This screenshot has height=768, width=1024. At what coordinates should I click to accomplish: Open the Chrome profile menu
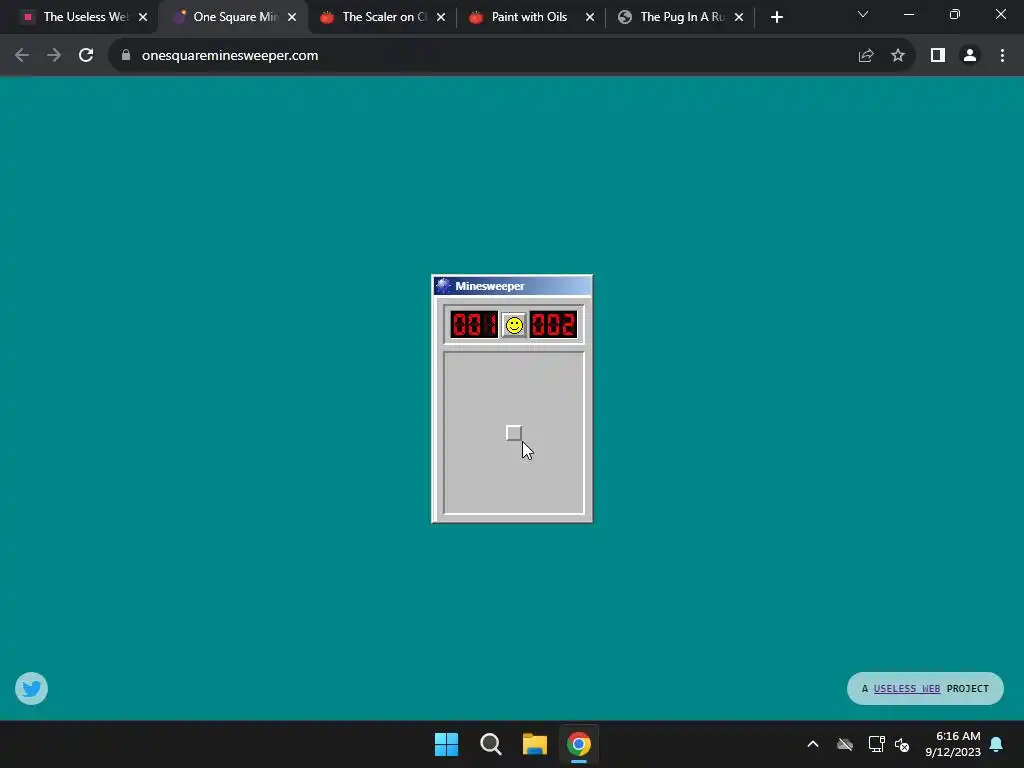tap(970, 56)
